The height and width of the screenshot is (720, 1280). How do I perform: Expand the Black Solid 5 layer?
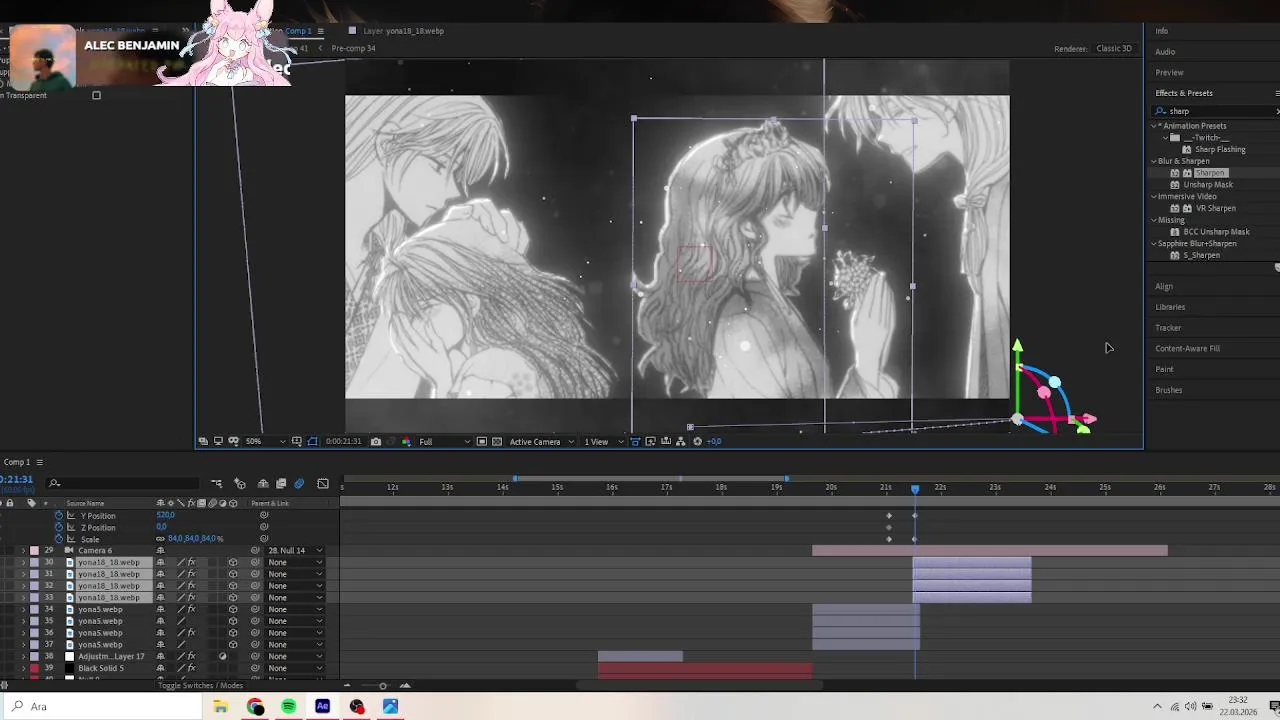(x=23, y=669)
